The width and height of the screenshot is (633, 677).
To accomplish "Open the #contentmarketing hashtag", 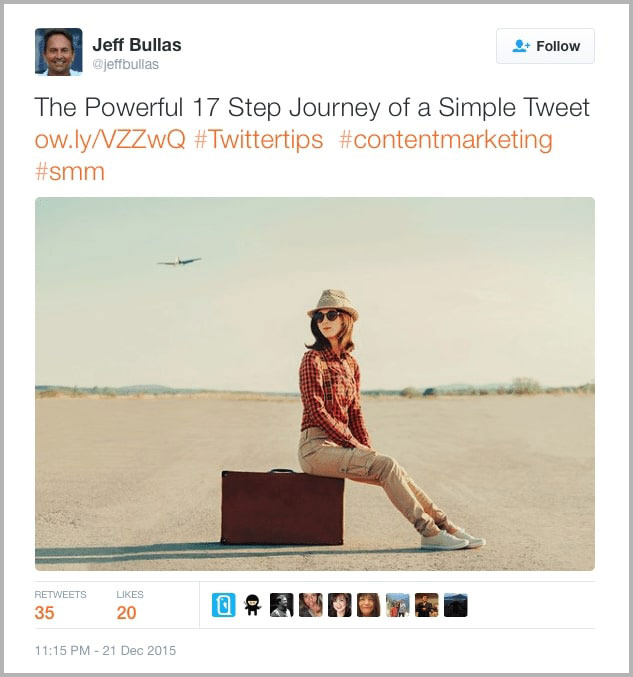I will (445, 139).
